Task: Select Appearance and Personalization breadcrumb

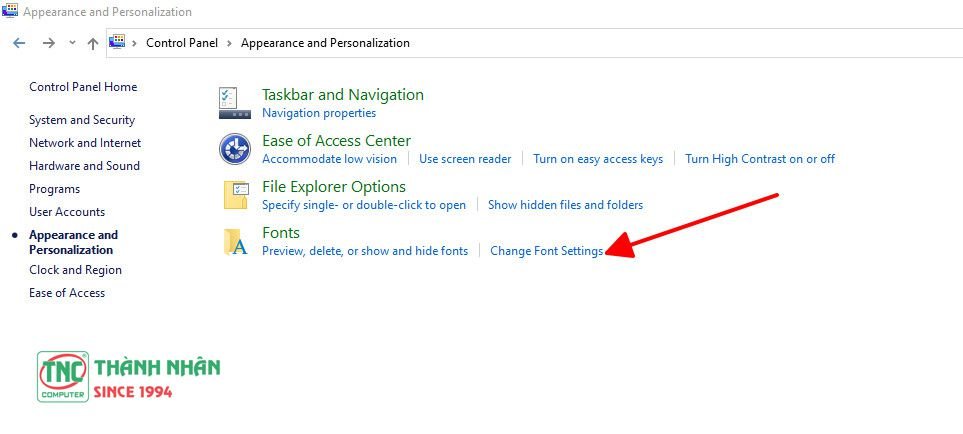Action: 325,43
